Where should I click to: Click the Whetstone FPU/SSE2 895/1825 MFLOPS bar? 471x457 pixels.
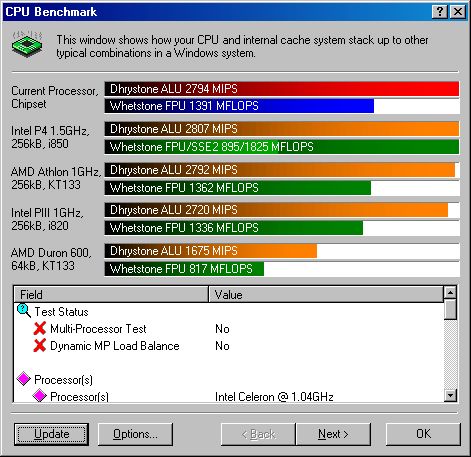282,147
